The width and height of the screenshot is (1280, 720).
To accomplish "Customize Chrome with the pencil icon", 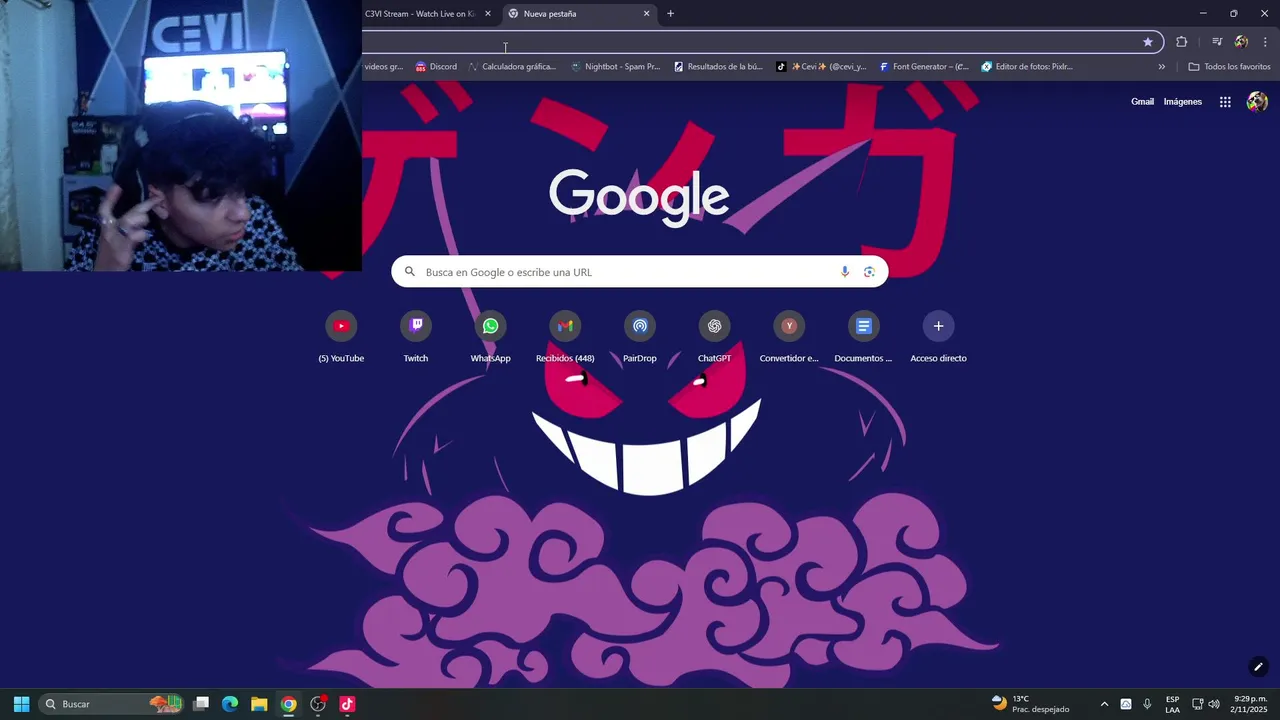I will (x=1258, y=667).
